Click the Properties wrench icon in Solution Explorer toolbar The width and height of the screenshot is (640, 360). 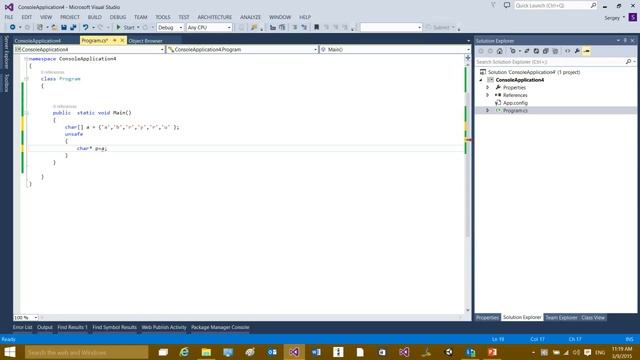tap(577, 51)
